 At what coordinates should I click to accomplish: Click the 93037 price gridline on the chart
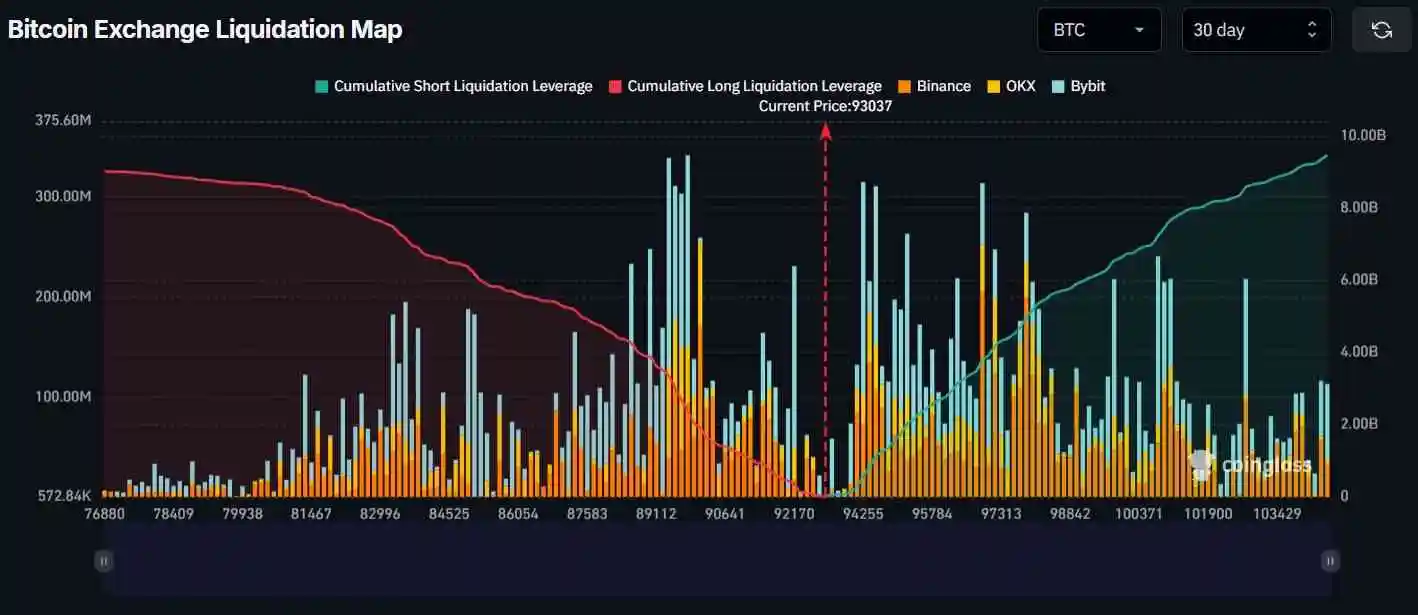(x=824, y=300)
